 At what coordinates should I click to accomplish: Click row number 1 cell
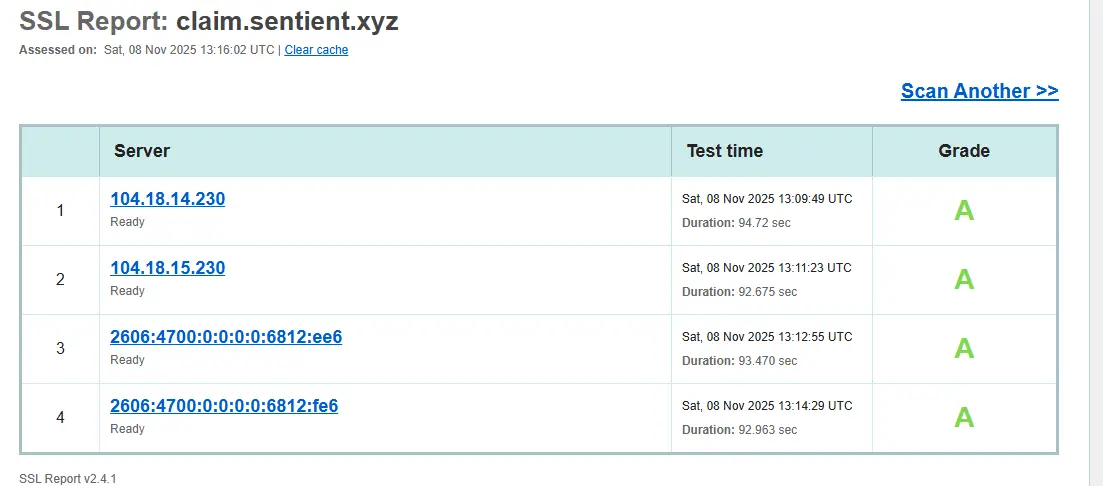[60, 210]
